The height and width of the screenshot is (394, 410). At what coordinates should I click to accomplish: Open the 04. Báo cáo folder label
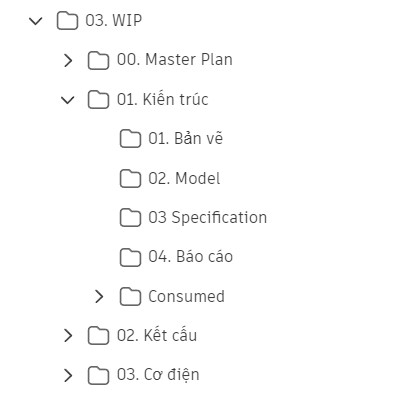(x=191, y=257)
